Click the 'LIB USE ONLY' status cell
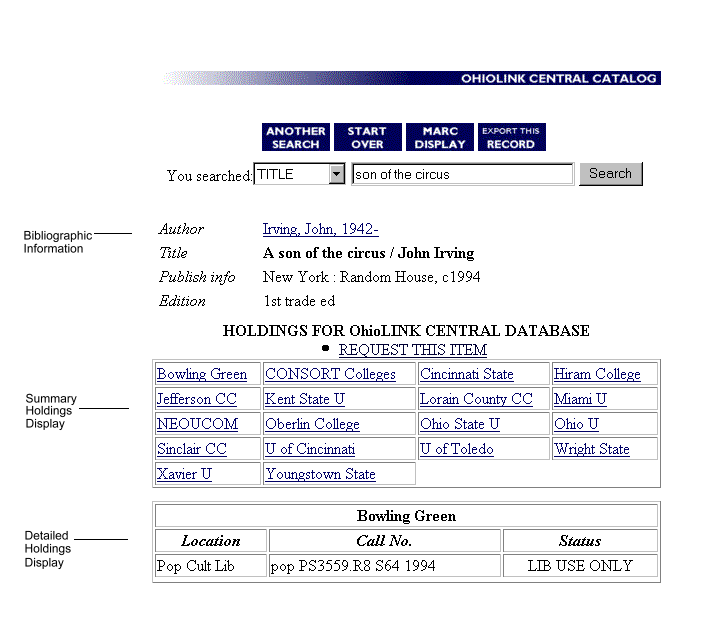Screen dimensions: 701x625 point(580,566)
